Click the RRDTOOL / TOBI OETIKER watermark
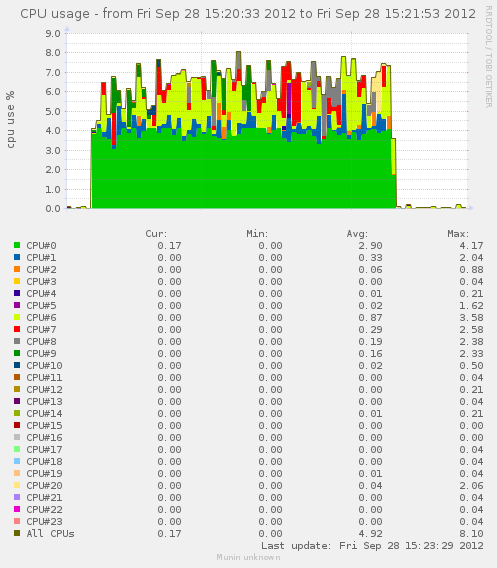The width and height of the screenshot is (497, 568). pos(488,57)
